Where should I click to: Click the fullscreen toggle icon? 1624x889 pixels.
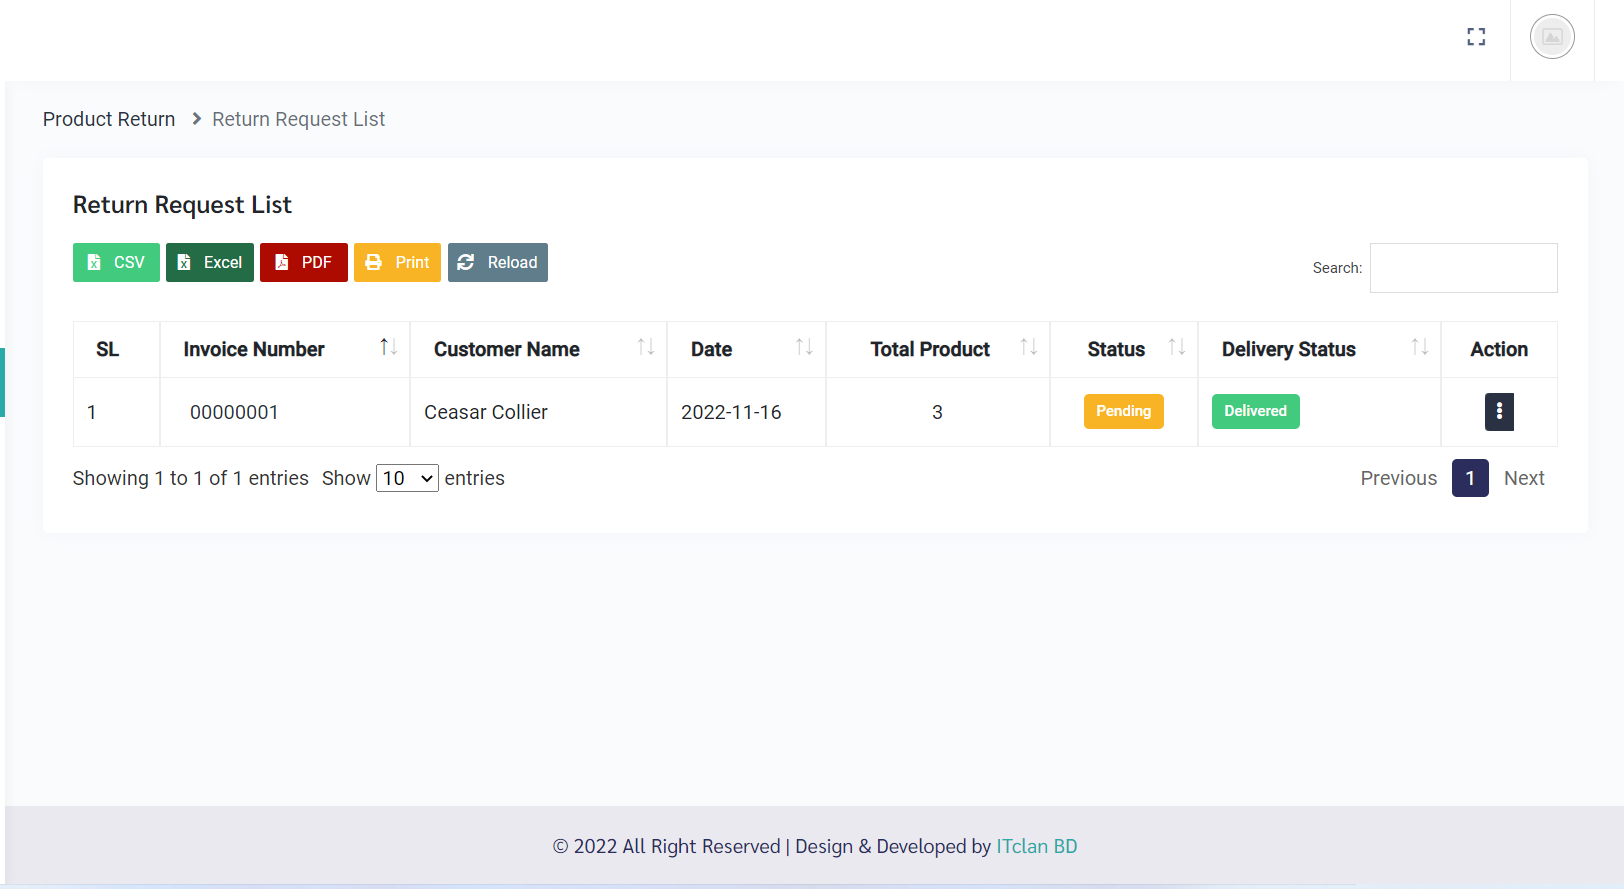click(x=1476, y=37)
